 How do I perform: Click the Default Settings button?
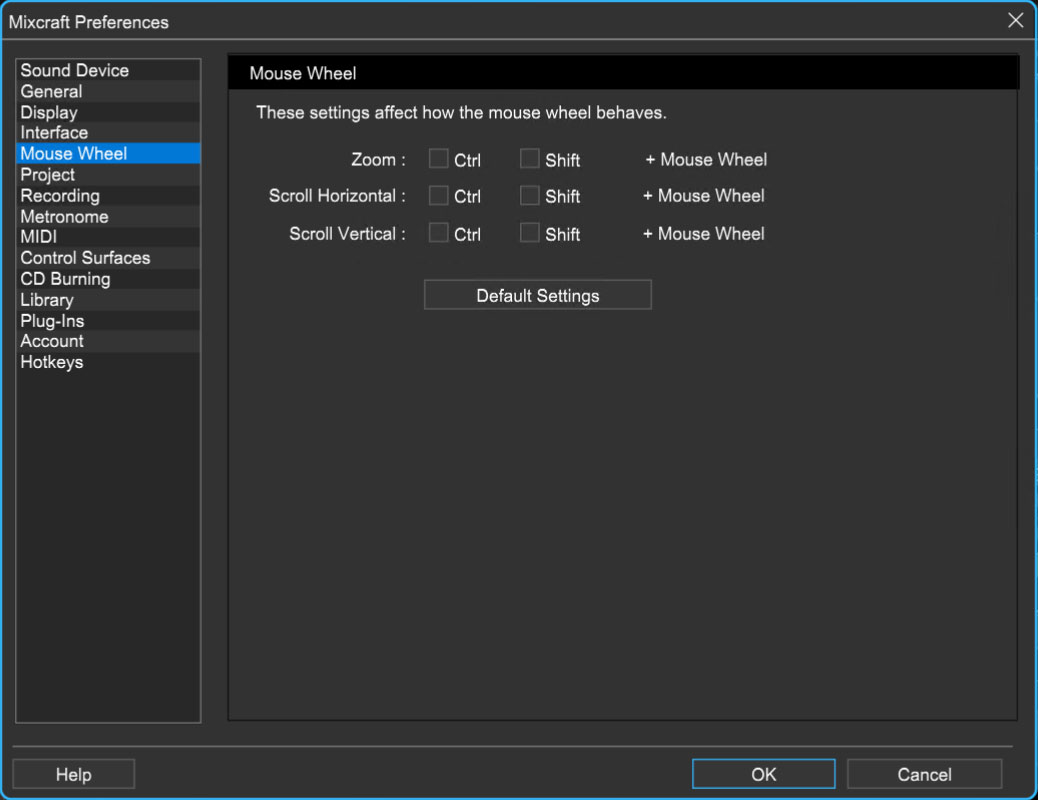pos(538,295)
